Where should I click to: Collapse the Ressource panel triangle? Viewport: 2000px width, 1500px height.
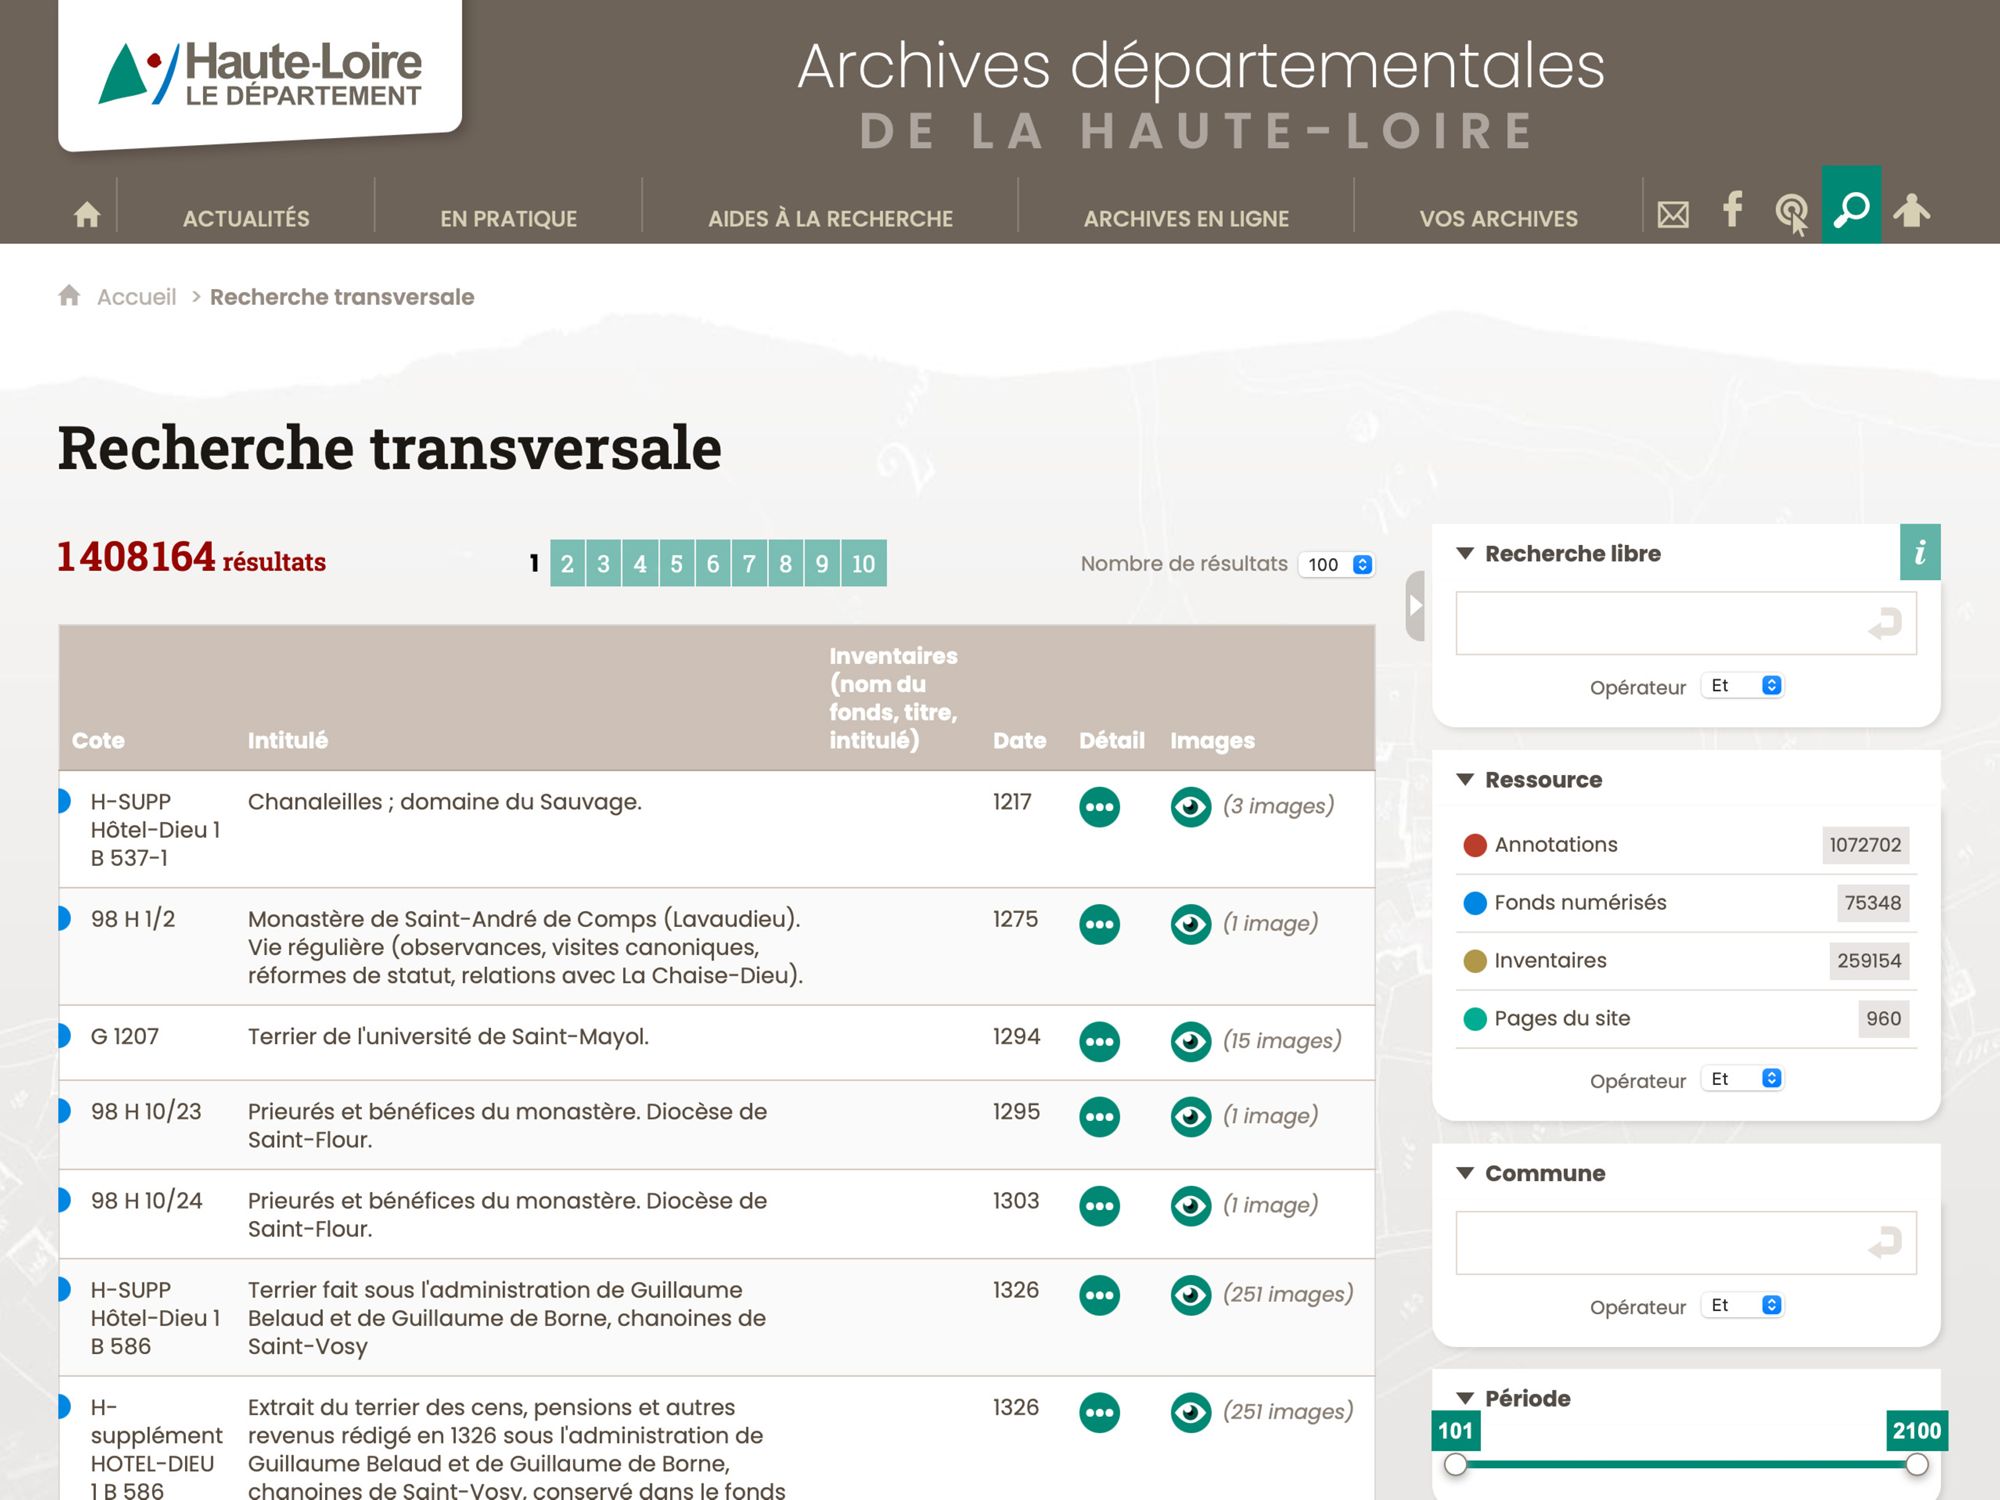pos(1465,779)
